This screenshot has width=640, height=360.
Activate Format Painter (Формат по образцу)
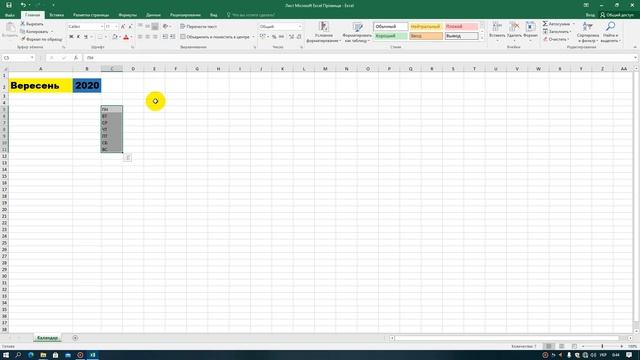[x=41, y=39]
